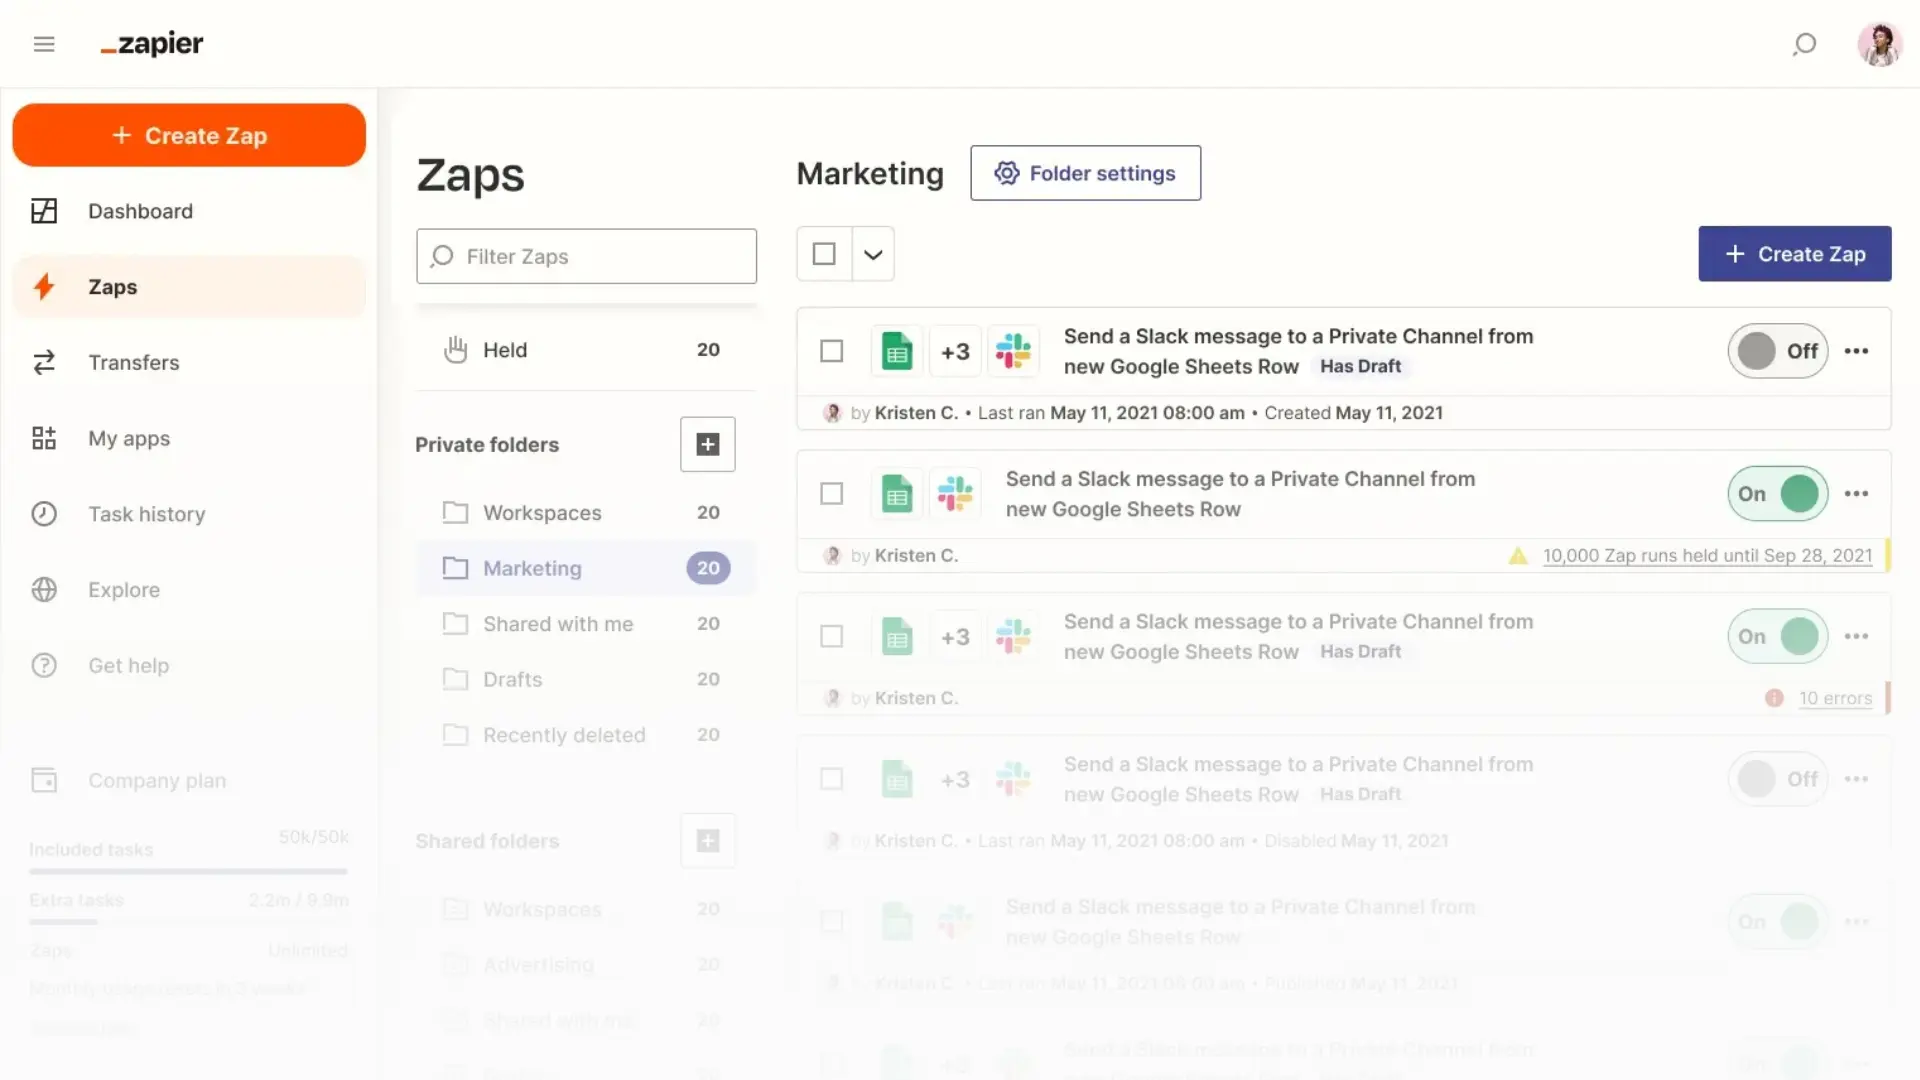Open the search magnifier icon
The height and width of the screenshot is (1080, 1920).
click(1804, 44)
